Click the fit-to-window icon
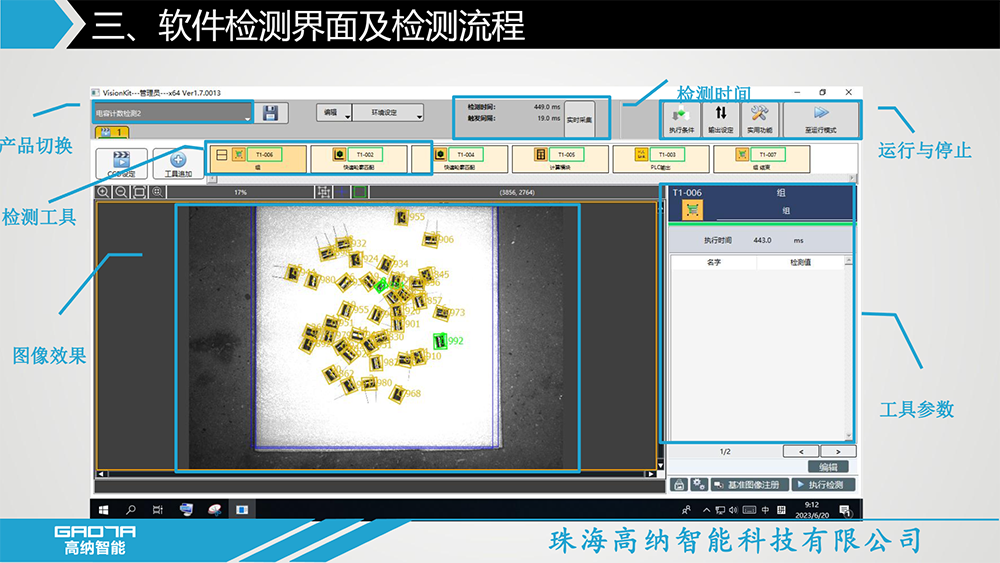The image size is (1000, 563). [x=139, y=192]
